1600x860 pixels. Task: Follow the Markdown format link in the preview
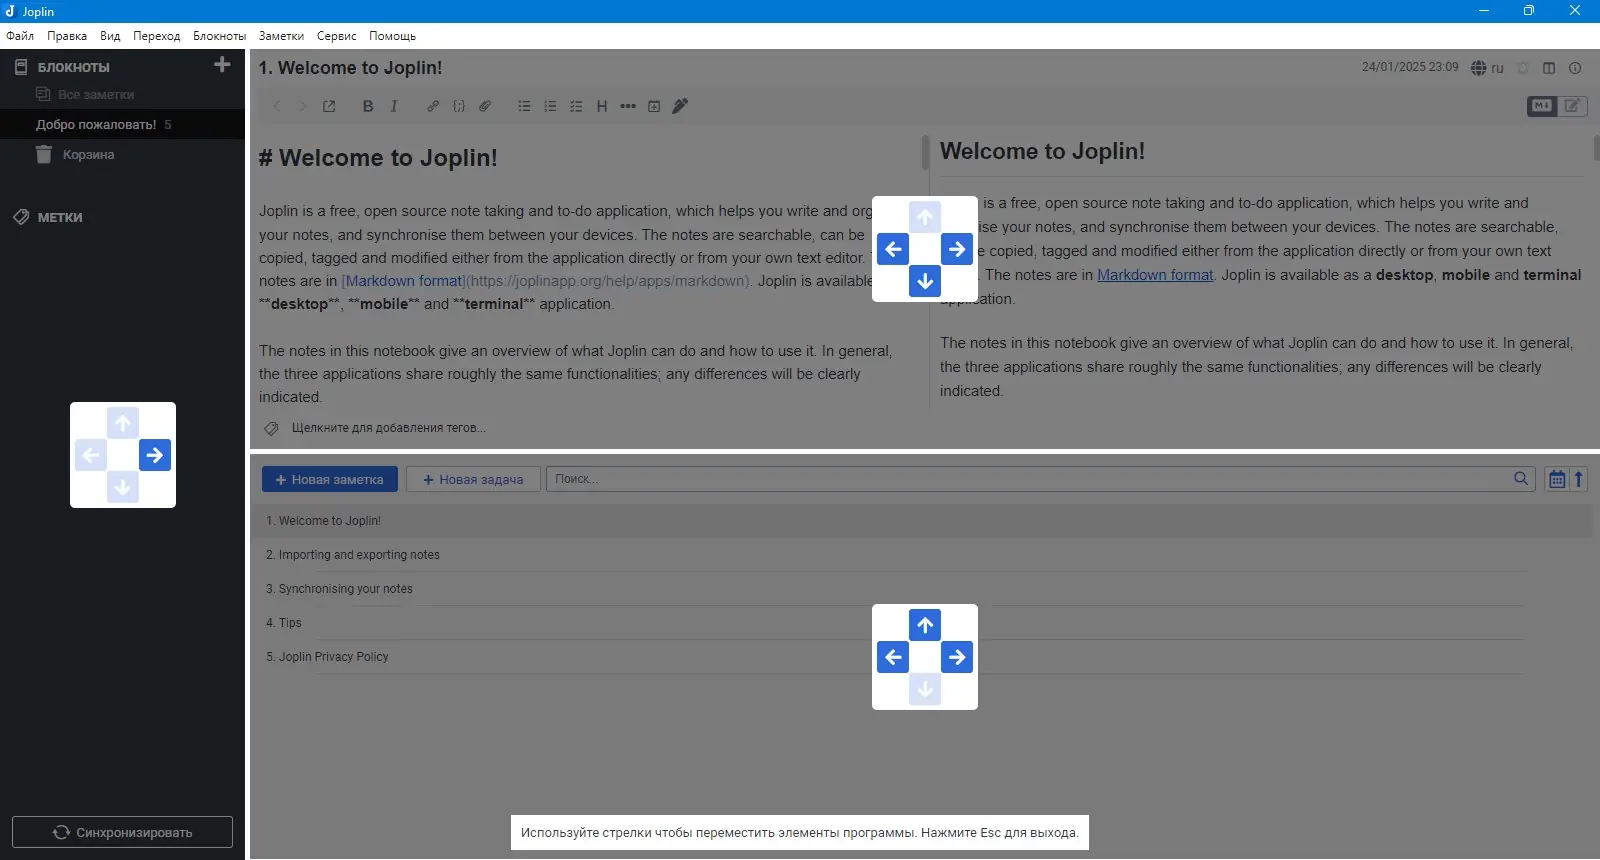click(x=1155, y=275)
